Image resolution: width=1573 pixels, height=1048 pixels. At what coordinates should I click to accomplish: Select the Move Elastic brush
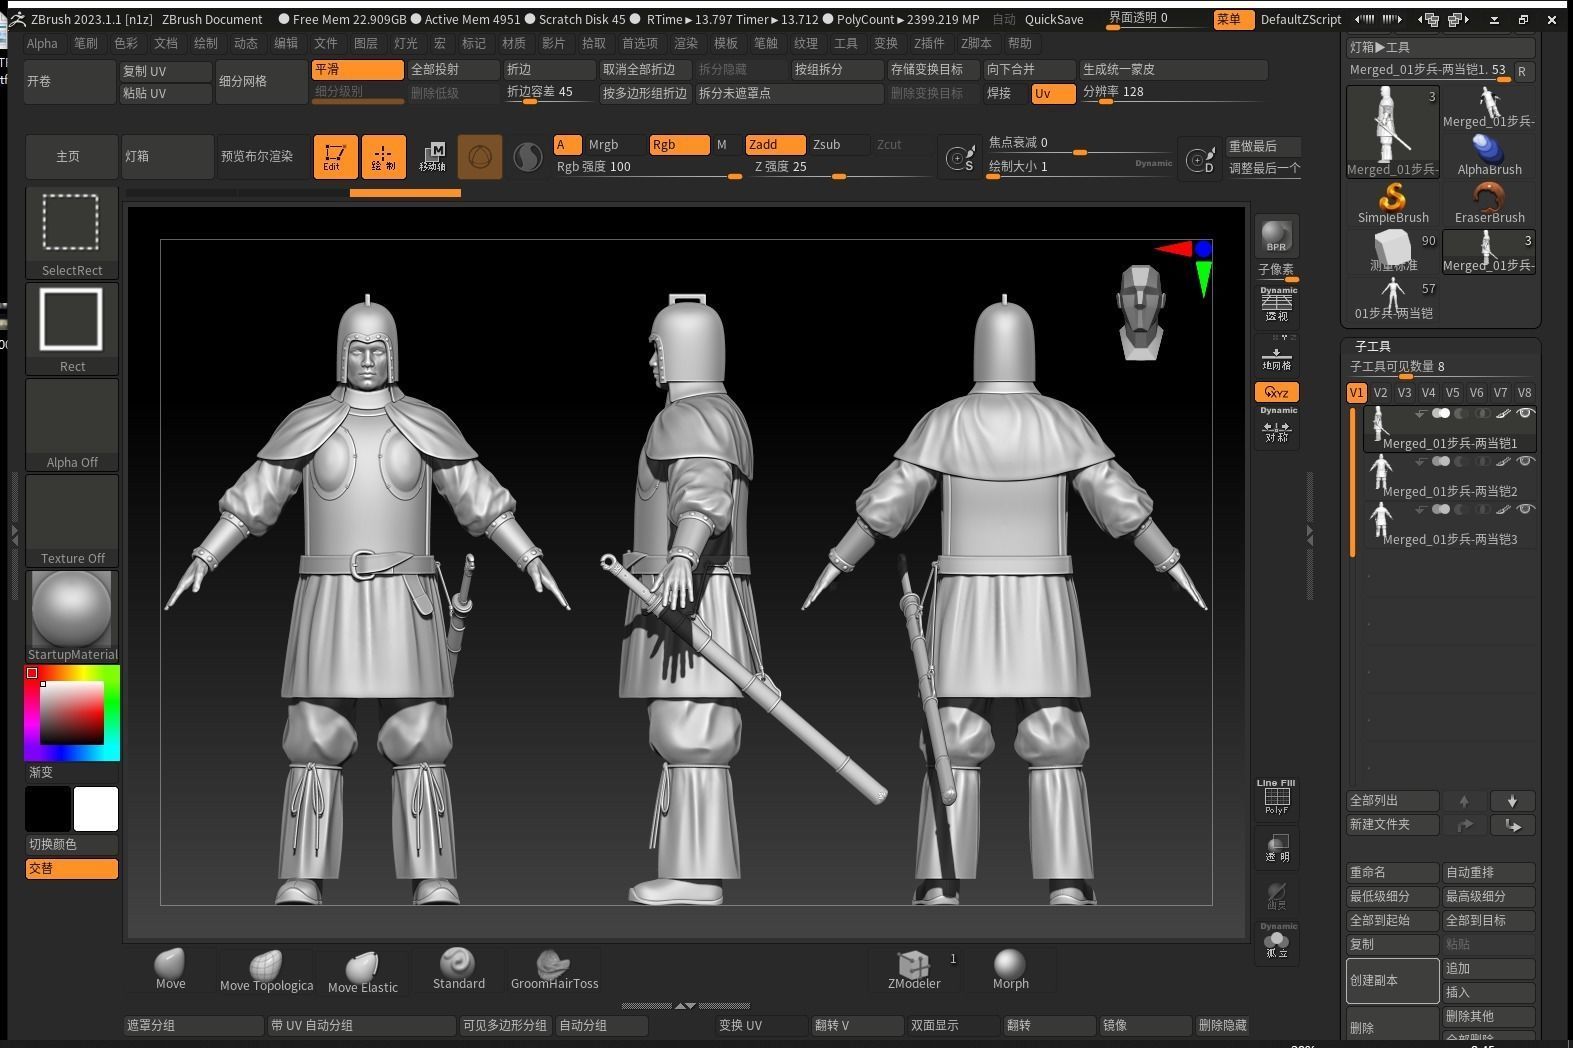(x=362, y=971)
